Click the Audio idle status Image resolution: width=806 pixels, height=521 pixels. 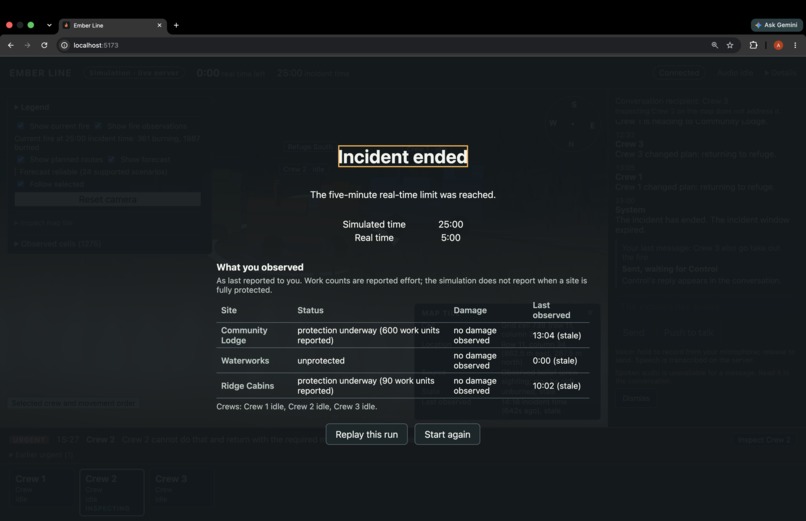[735, 73]
